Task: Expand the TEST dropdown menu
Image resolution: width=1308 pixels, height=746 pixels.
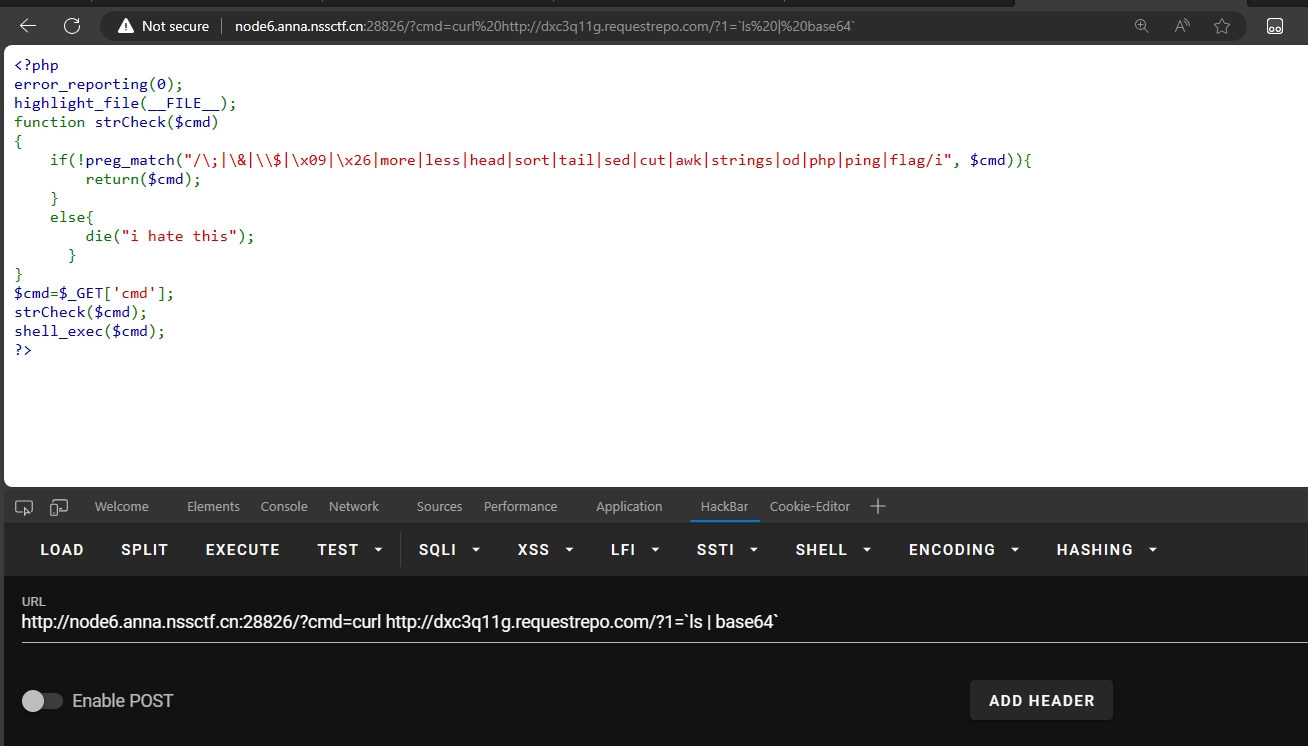Action: coord(350,550)
